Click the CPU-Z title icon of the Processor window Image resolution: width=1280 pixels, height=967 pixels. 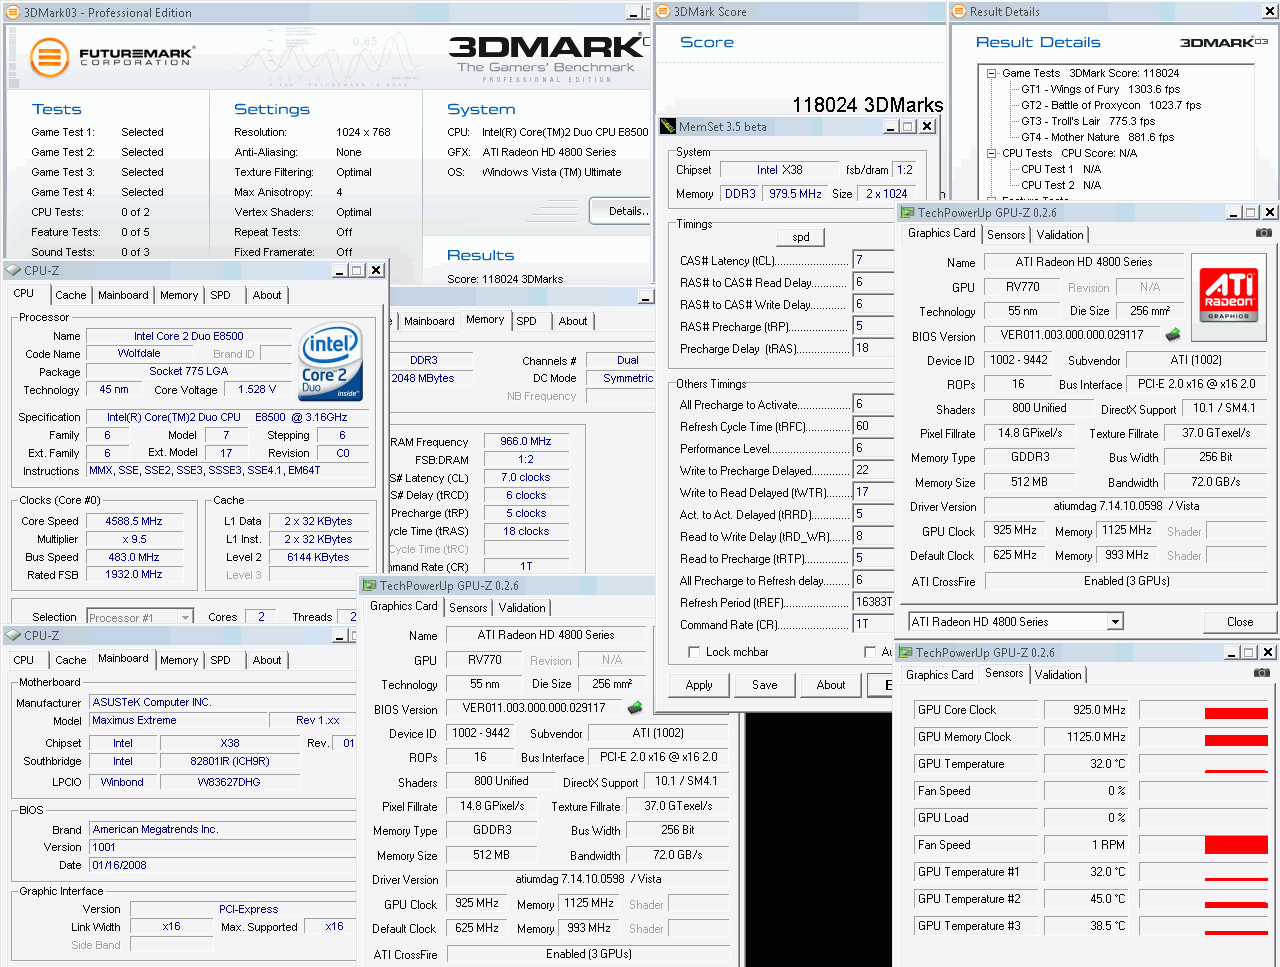(x=13, y=270)
